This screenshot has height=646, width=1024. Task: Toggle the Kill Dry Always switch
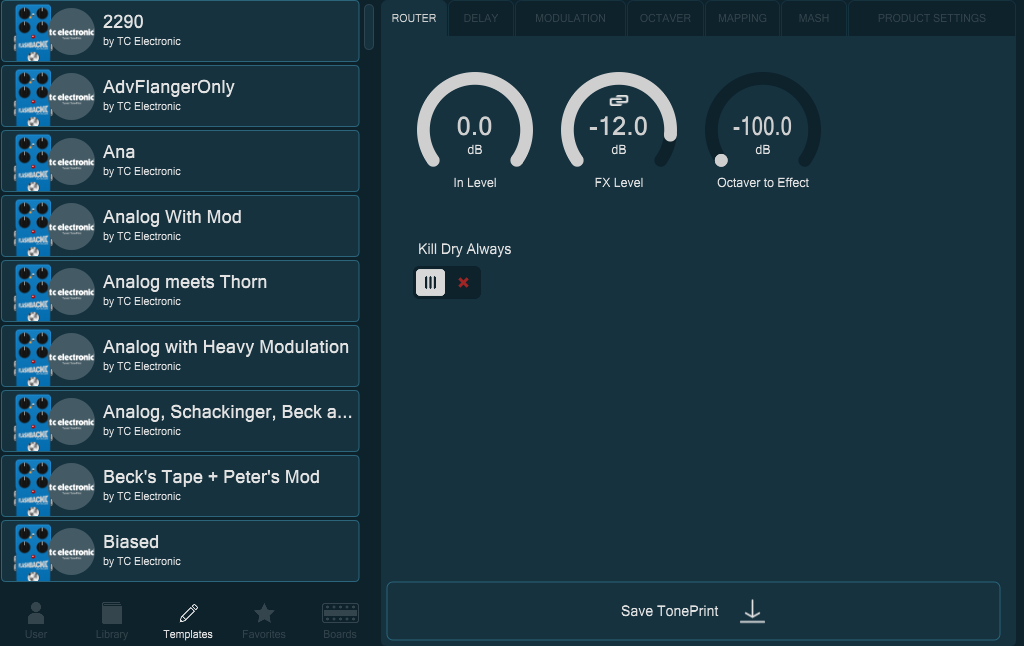[x=447, y=283]
